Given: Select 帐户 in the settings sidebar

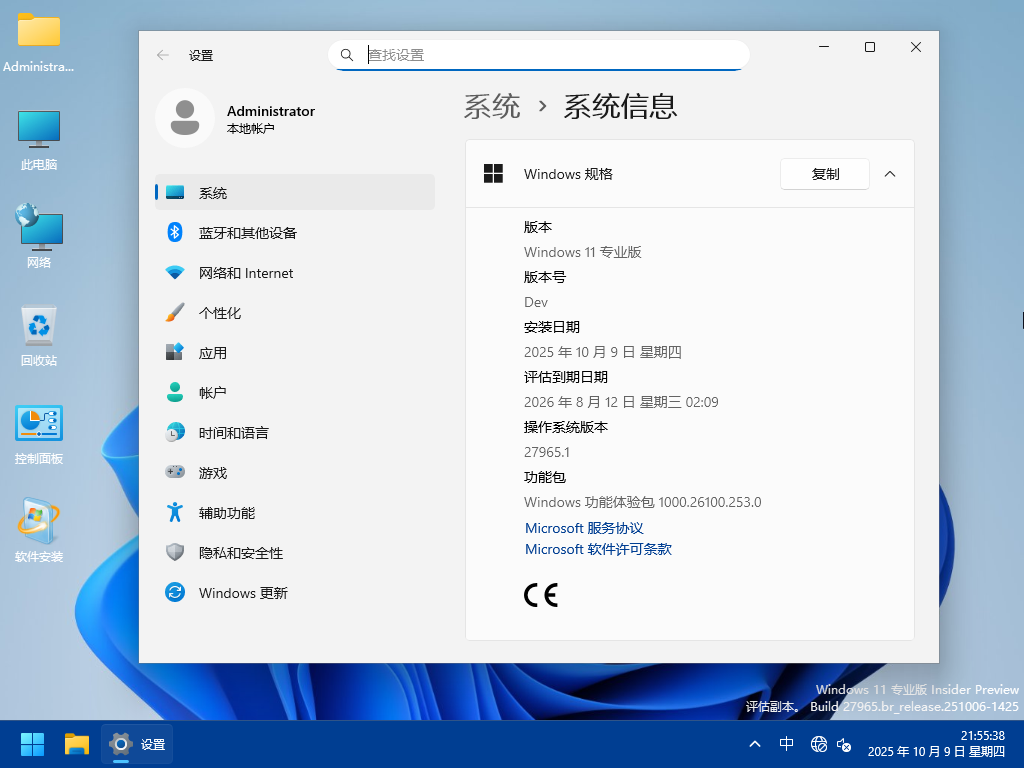Looking at the screenshot, I should click(212, 393).
